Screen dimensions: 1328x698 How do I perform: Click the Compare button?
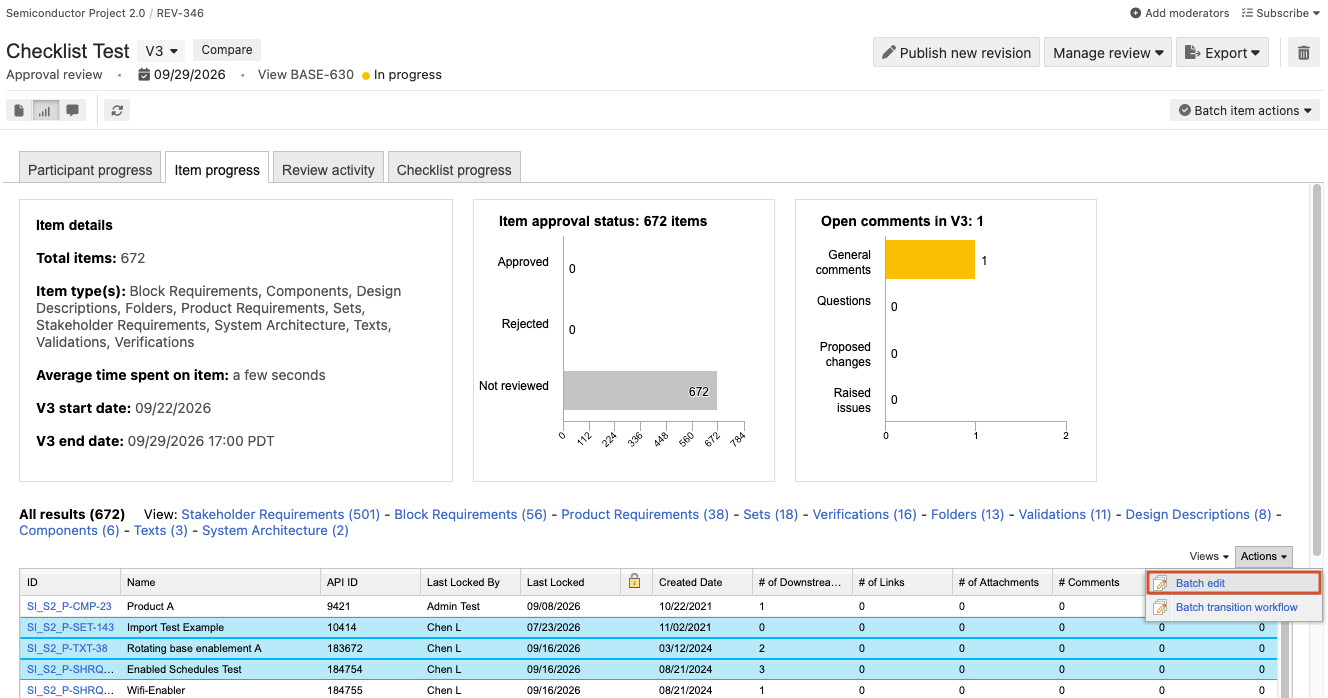click(x=227, y=50)
